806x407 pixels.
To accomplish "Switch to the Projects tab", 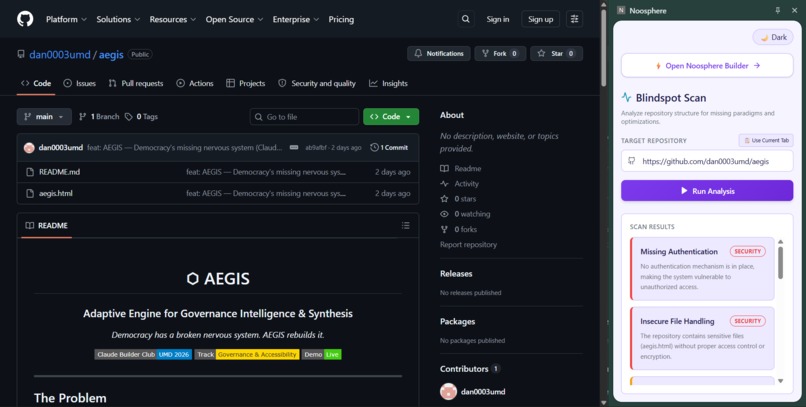I will pos(246,83).
